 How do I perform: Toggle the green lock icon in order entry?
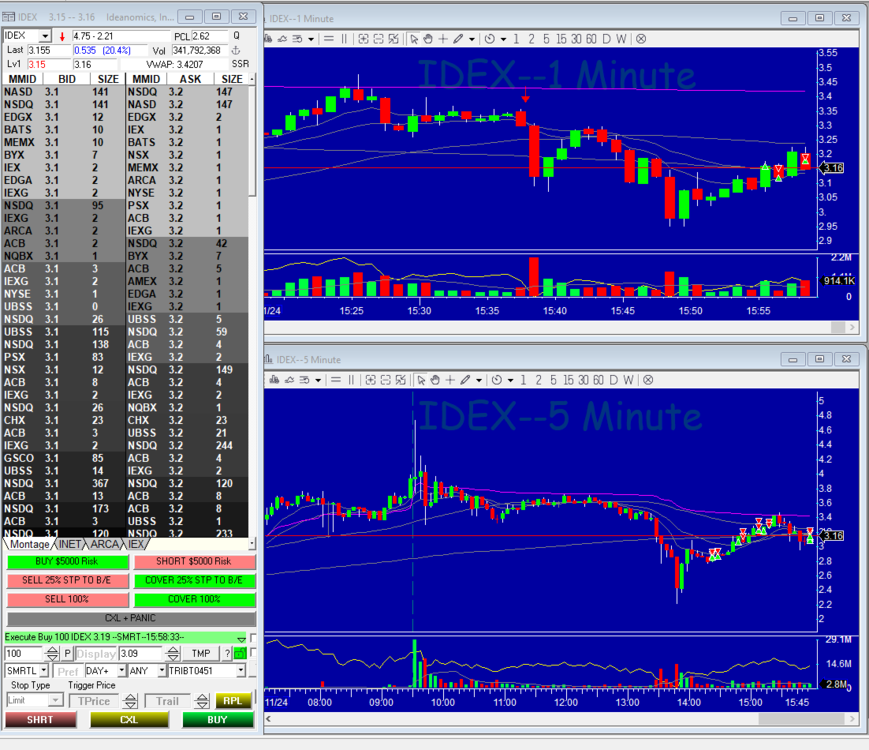(x=240, y=654)
